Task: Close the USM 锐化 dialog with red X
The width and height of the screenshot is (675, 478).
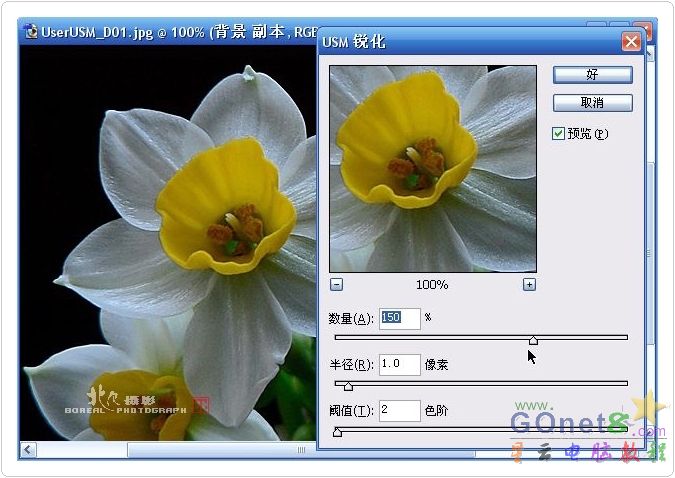Action: point(631,42)
